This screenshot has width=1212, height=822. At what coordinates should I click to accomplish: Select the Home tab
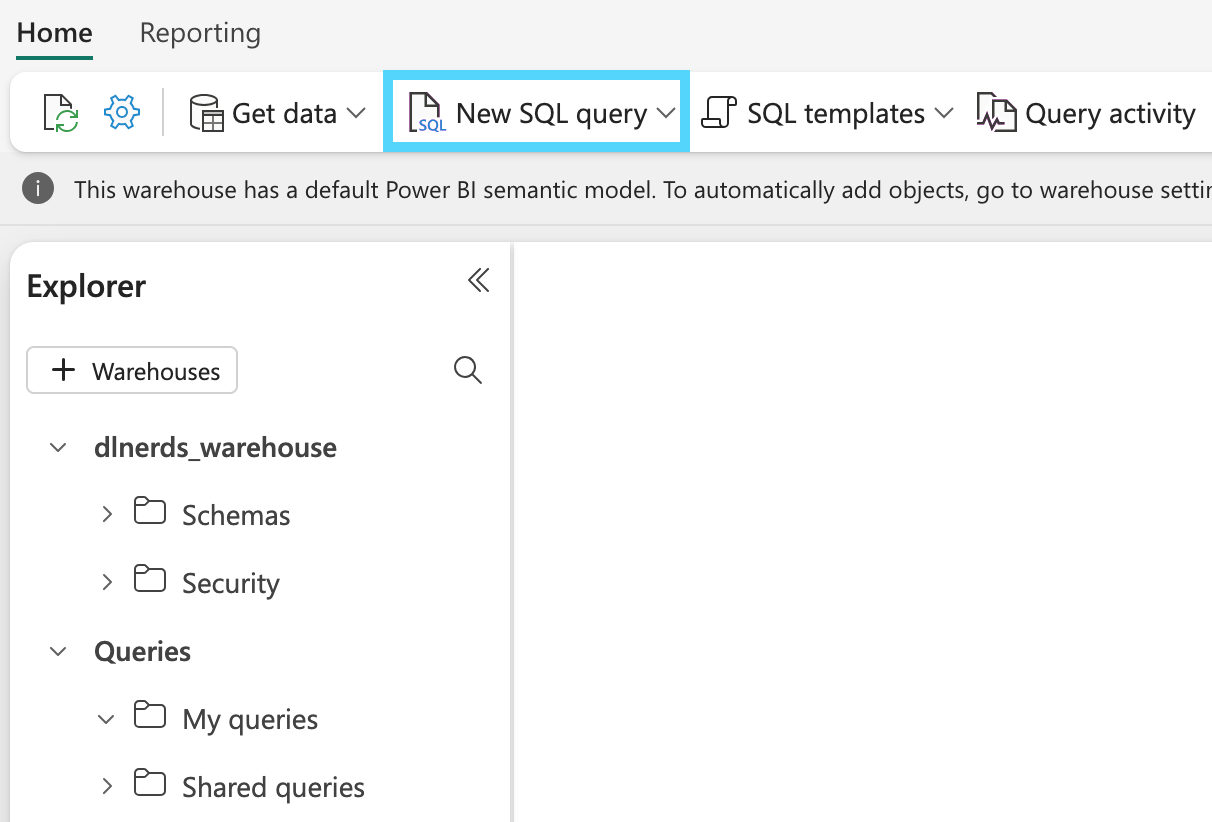(55, 33)
